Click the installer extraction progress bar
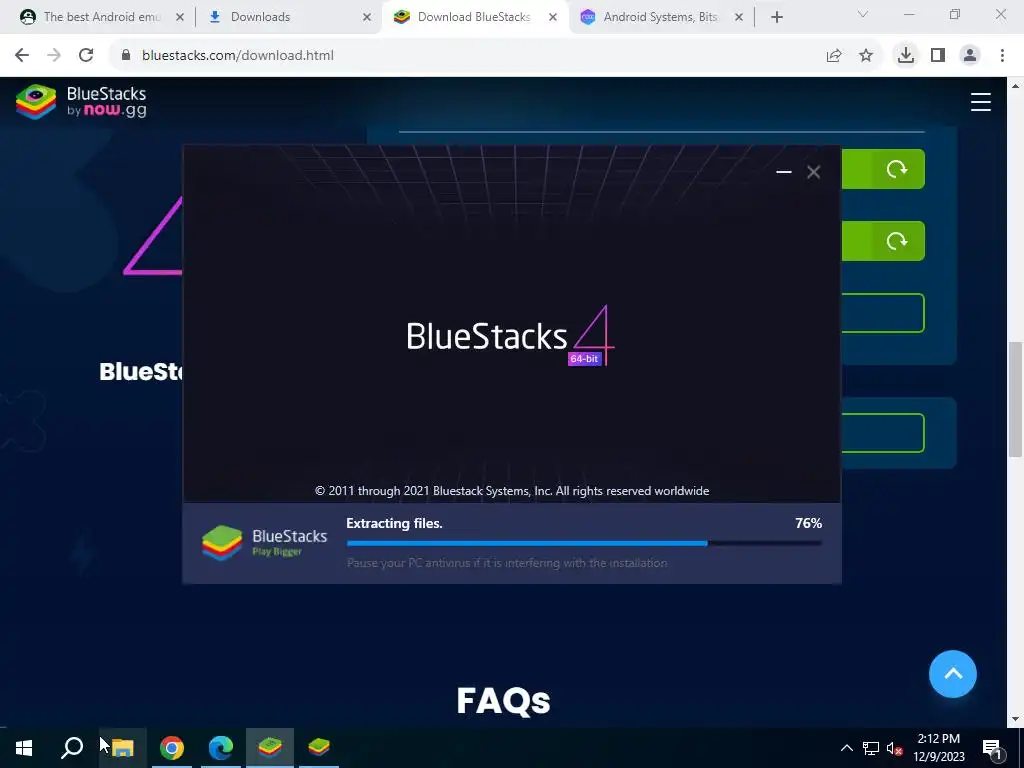The width and height of the screenshot is (1024, 768). click(584, 543)
